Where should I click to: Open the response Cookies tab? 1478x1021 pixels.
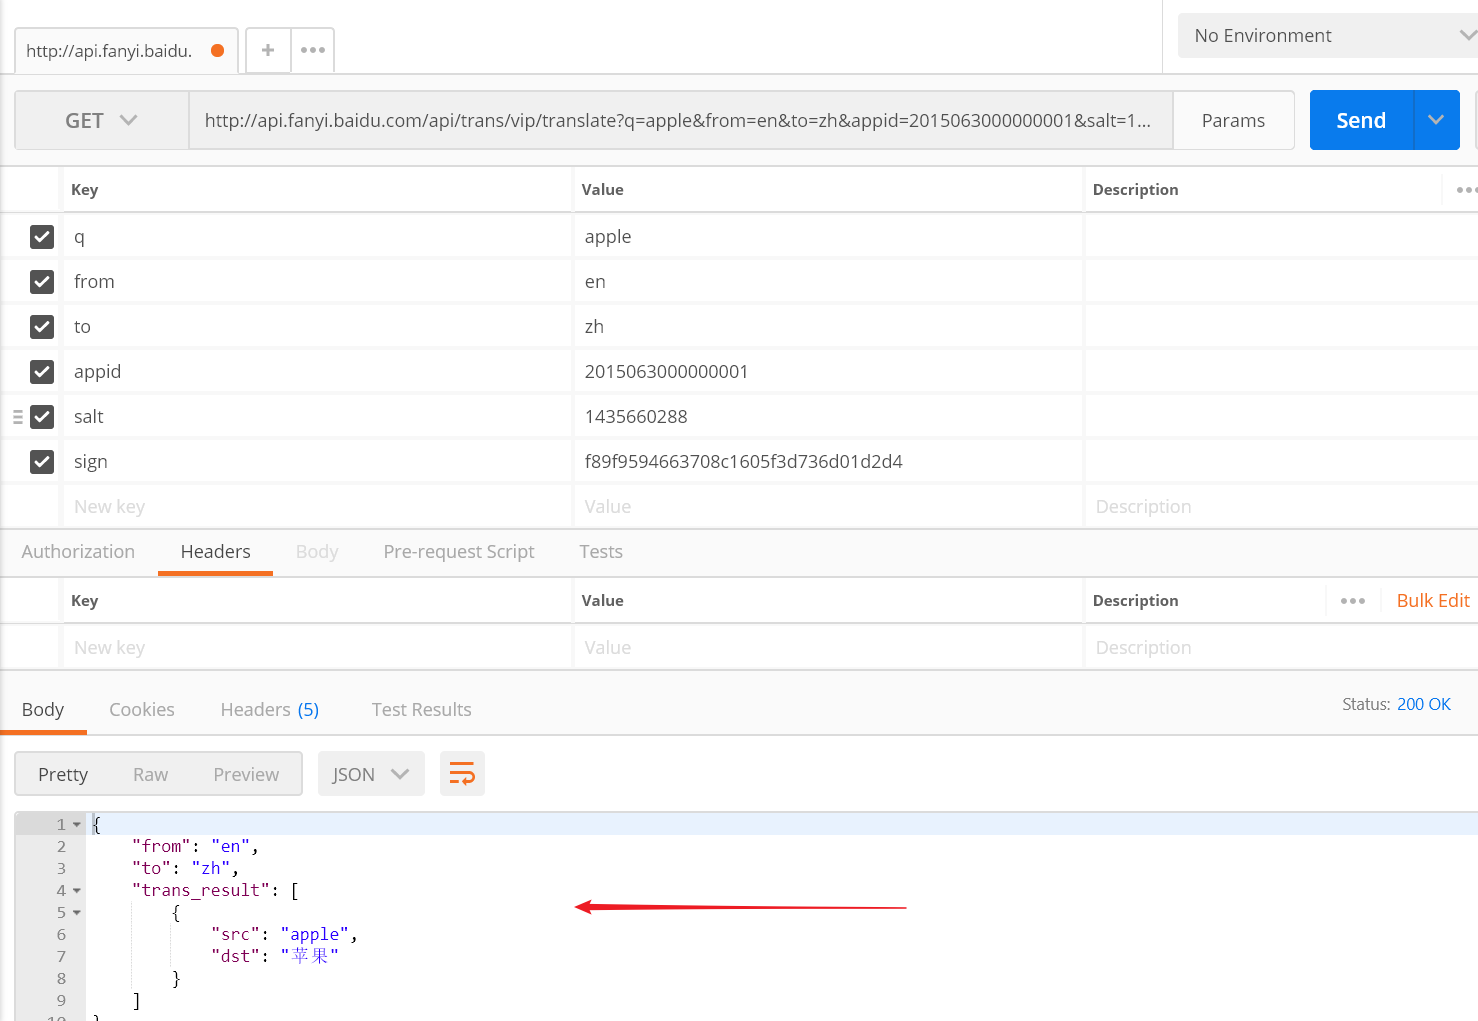tap(142, 710)
